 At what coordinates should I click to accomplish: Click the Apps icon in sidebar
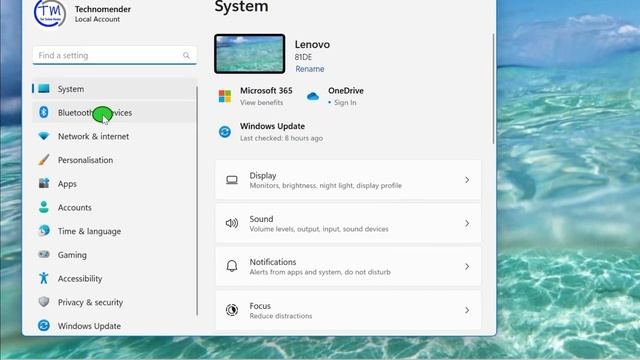click(44, 183)
